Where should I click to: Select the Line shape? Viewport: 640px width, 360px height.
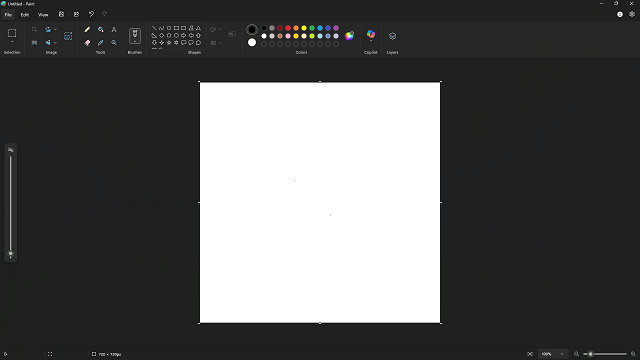point(154,28)
